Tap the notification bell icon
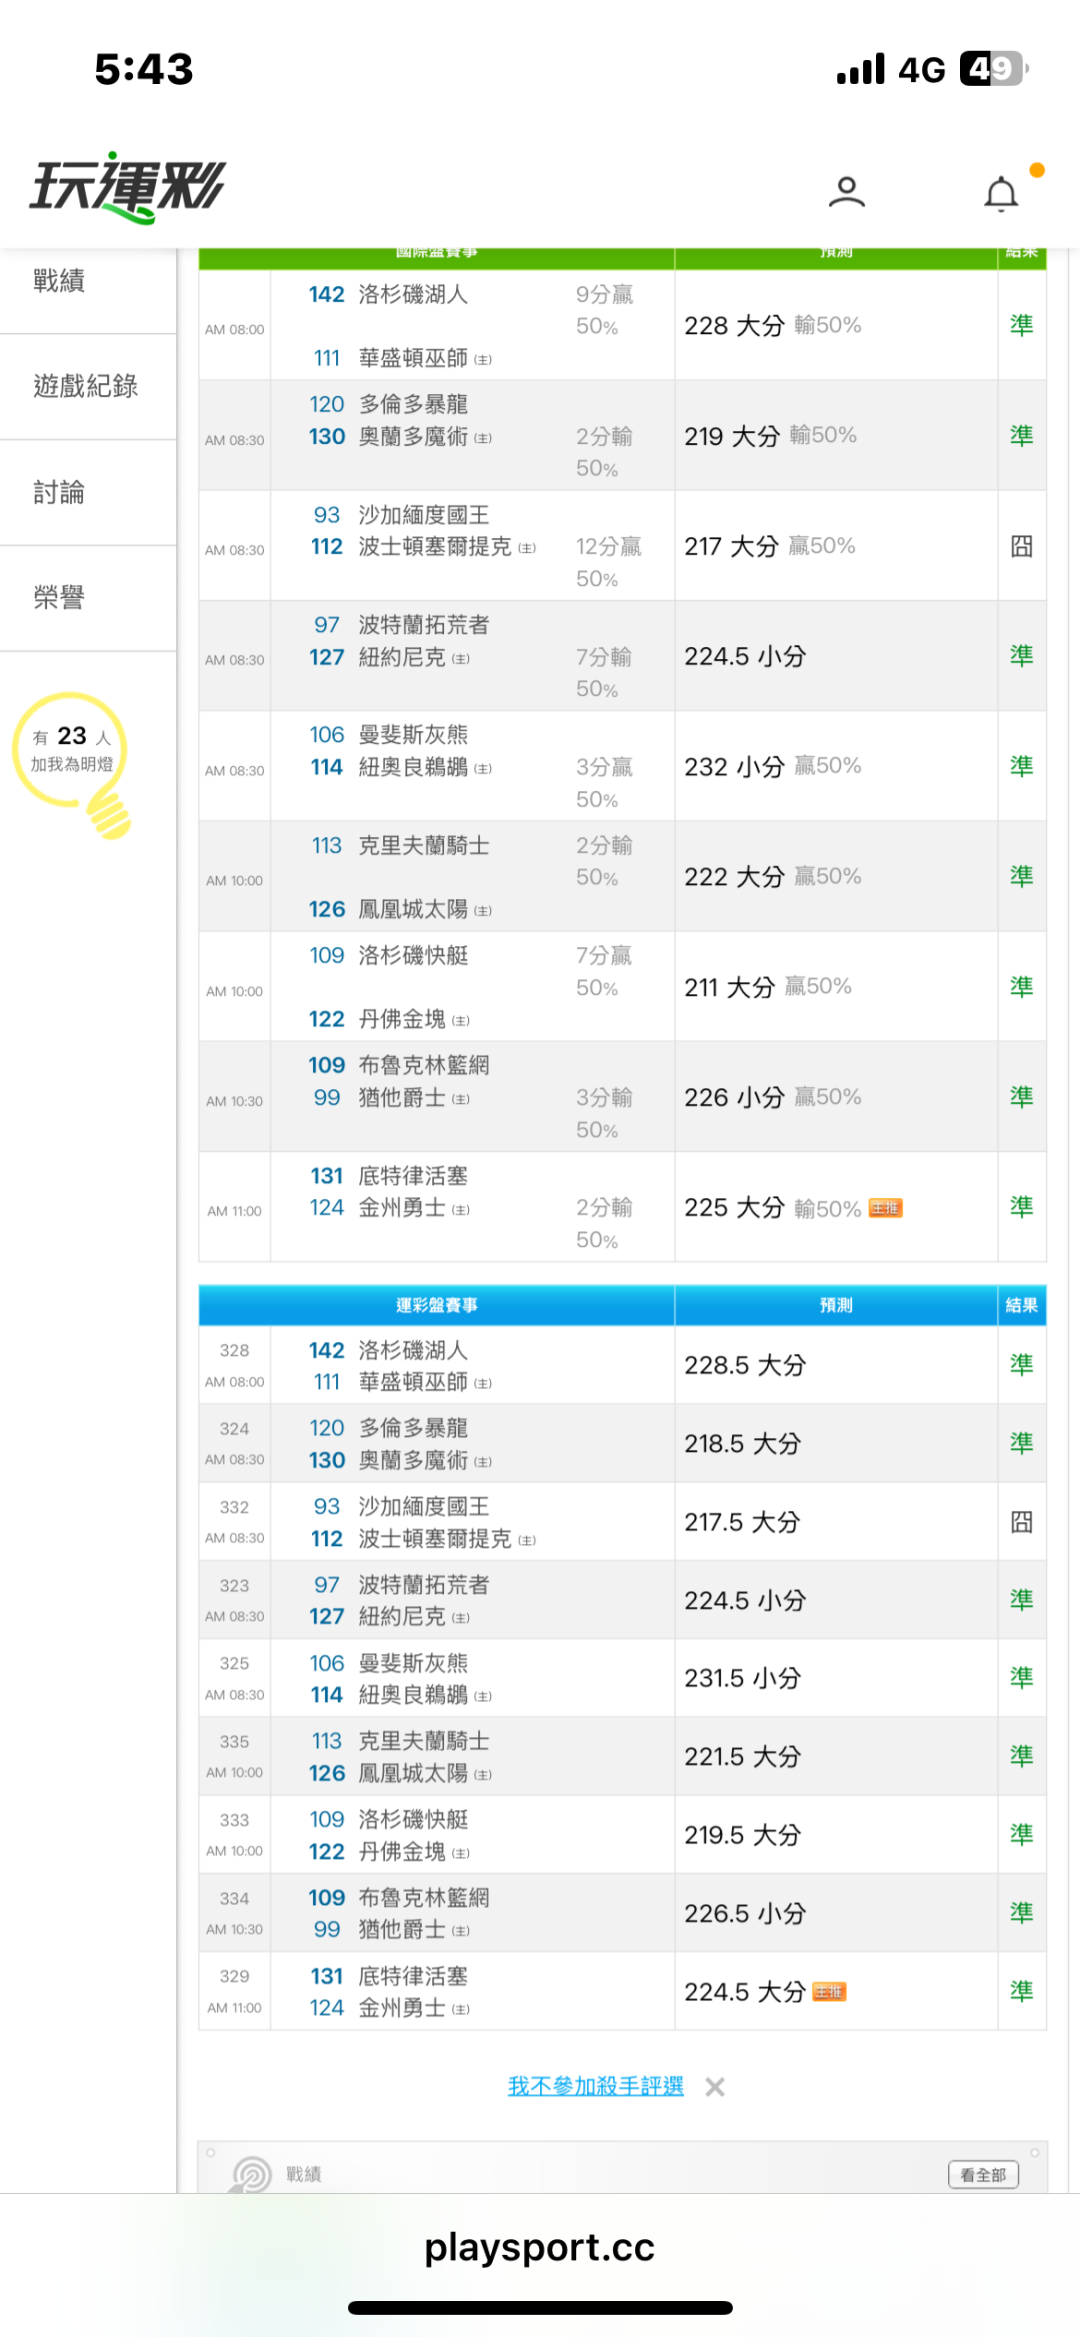1080x2337 pixels. (x=1001, y=193)
